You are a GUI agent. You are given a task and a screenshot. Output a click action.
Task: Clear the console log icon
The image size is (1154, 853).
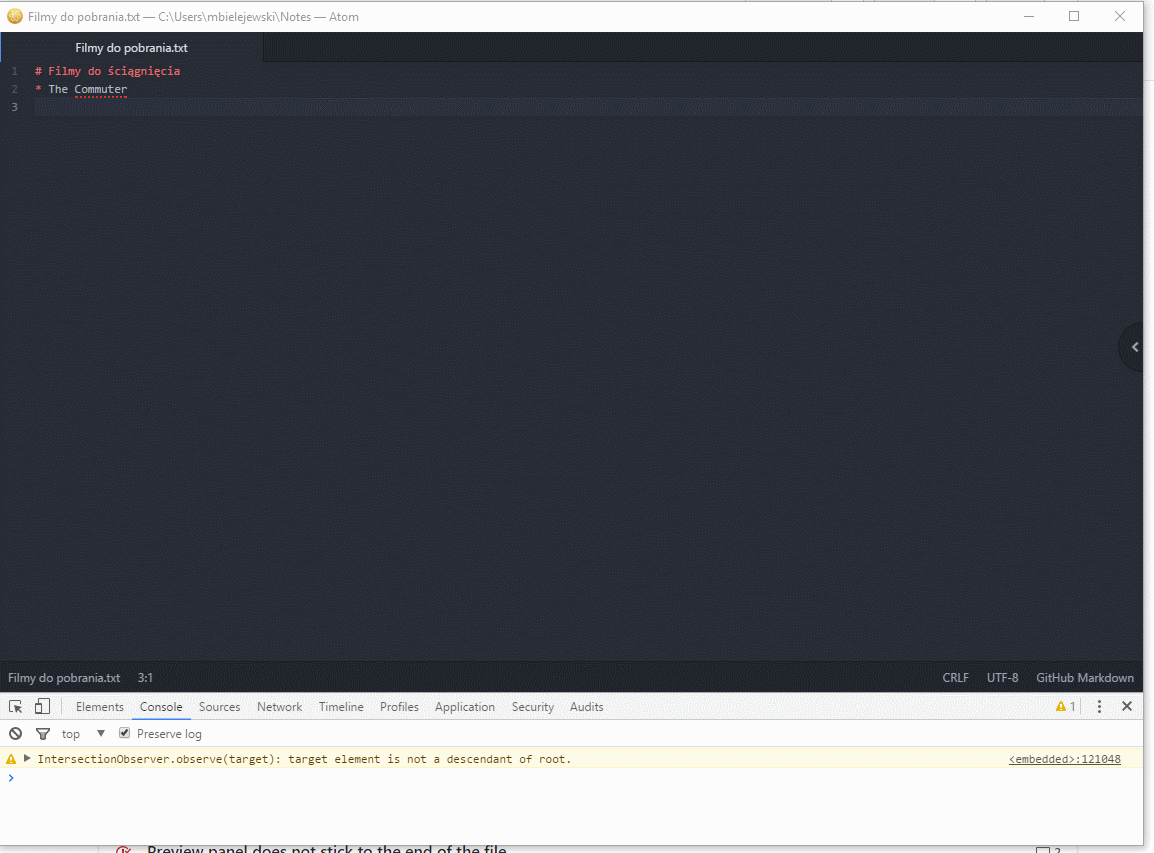point(15,734)
